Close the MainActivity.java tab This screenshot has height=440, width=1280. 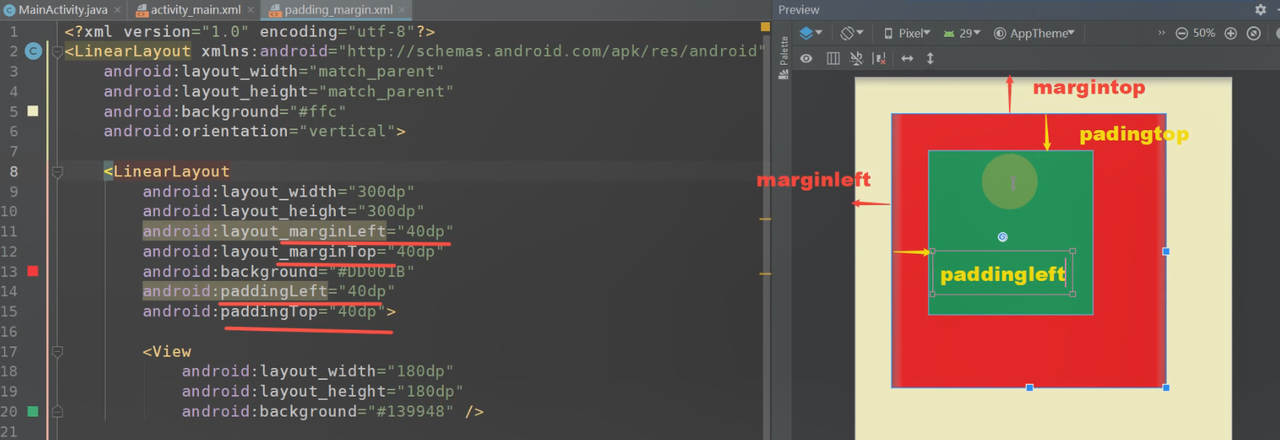[x=116, y=10]
